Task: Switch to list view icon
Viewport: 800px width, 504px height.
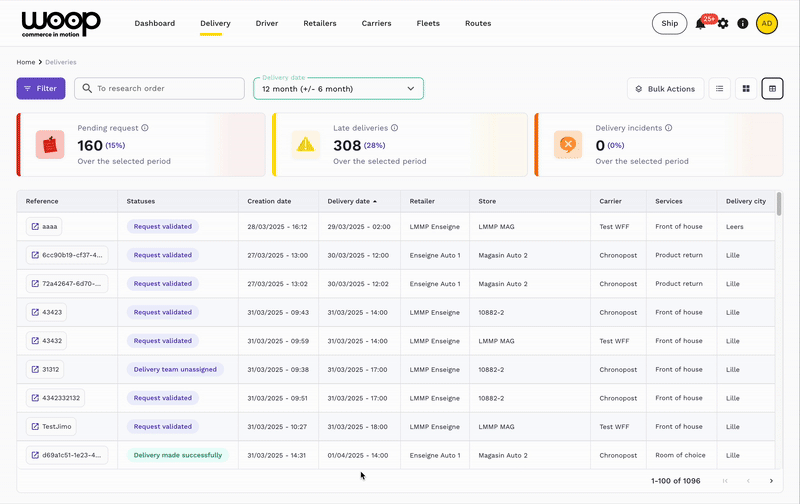Action: (719, 89)
